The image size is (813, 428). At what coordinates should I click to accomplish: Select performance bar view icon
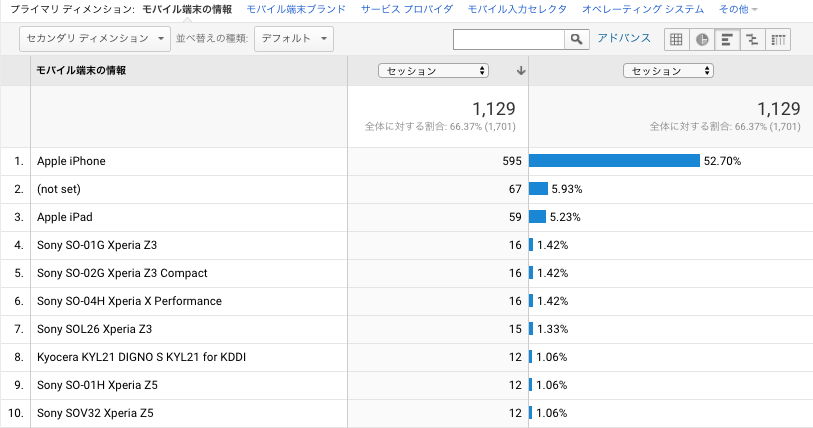click(727, 39)
